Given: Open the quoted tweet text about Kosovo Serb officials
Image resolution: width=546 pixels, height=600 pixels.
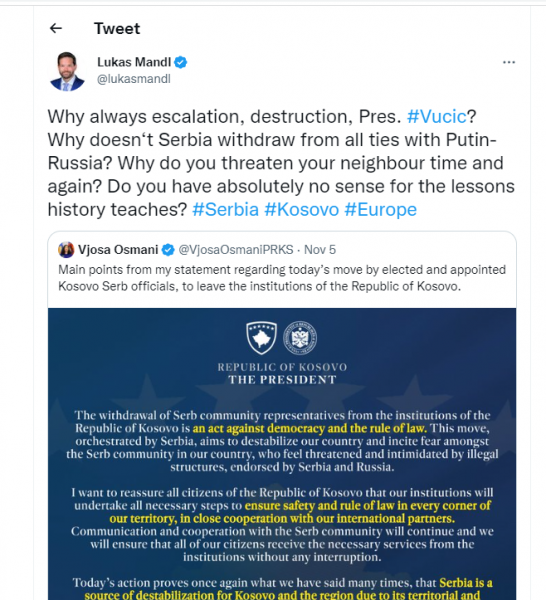Looking at the screenshot, I should [282, 278].
